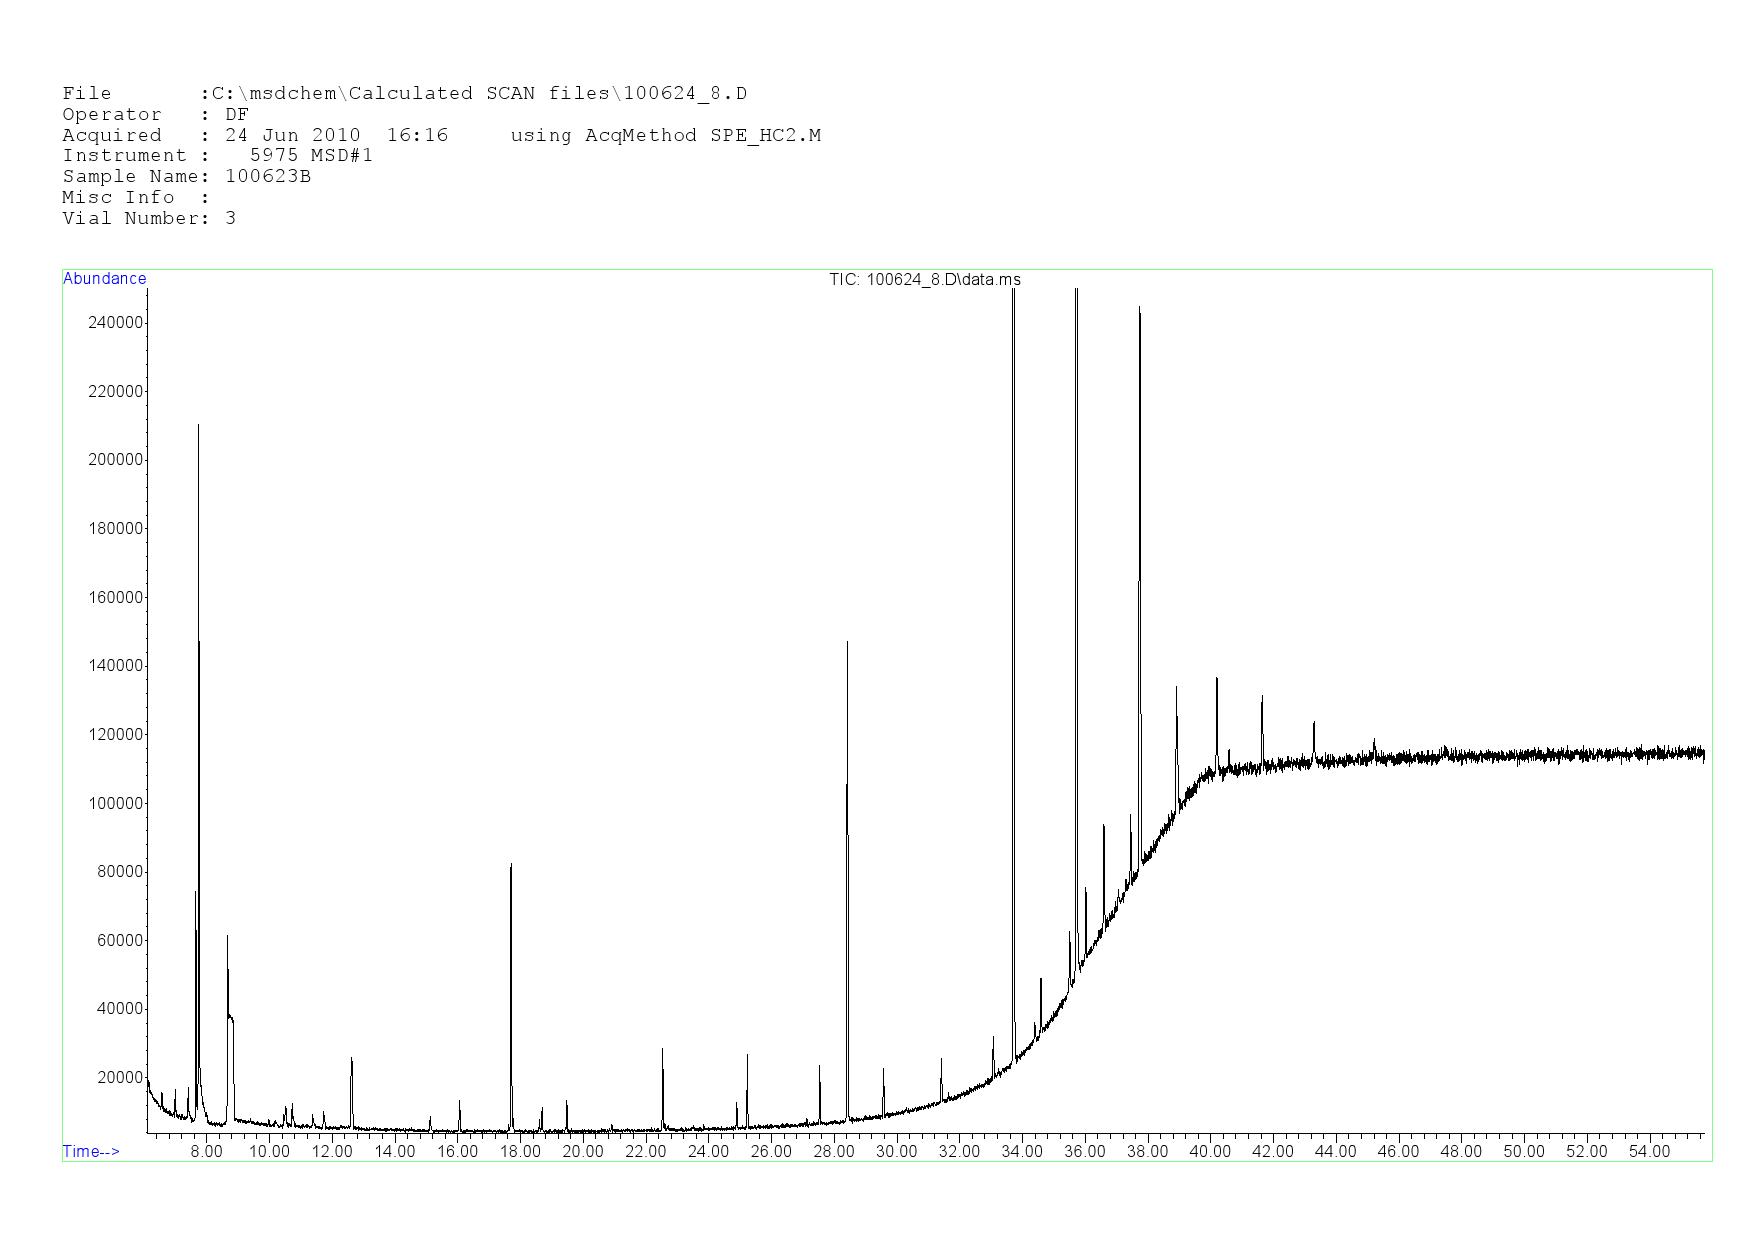Click the 54.00 time axis label
The image size is (1754, 1240).
click(1648, 1151)
